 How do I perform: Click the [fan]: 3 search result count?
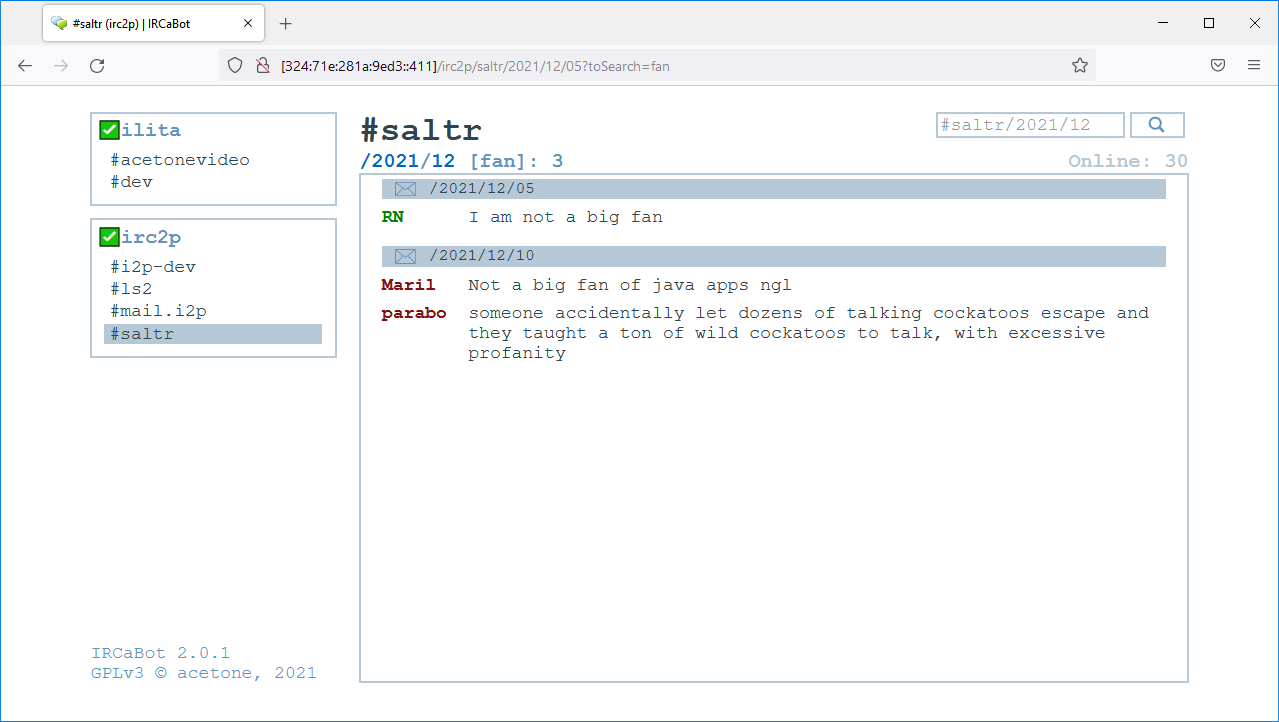[x=517, y=161]
